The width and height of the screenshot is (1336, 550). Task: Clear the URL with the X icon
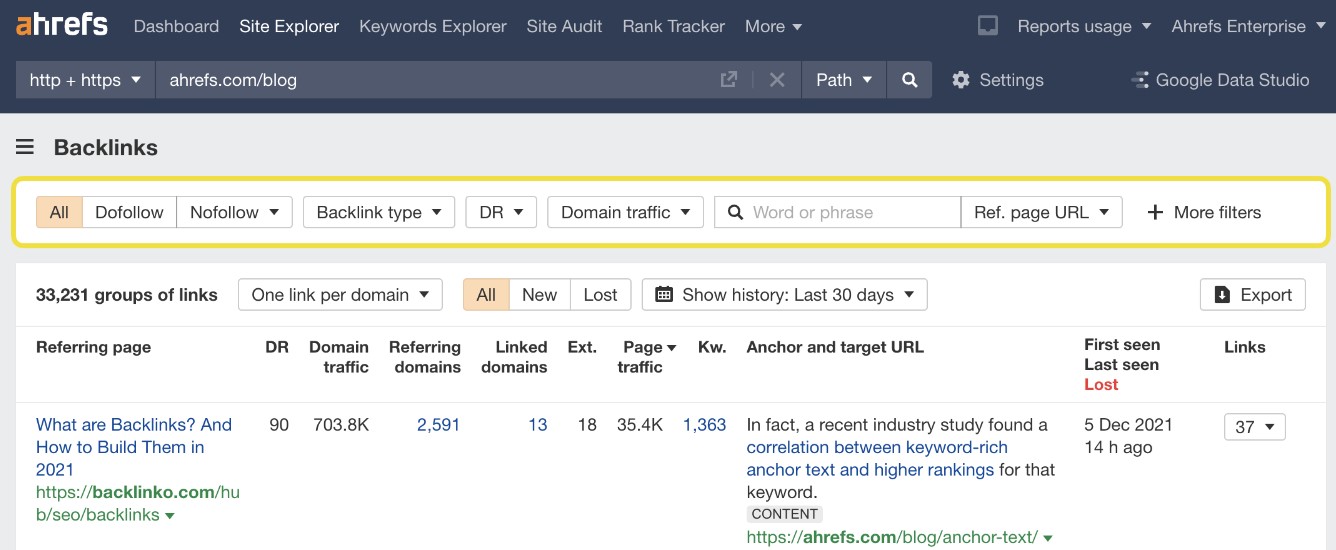click(x=777, y=80)
